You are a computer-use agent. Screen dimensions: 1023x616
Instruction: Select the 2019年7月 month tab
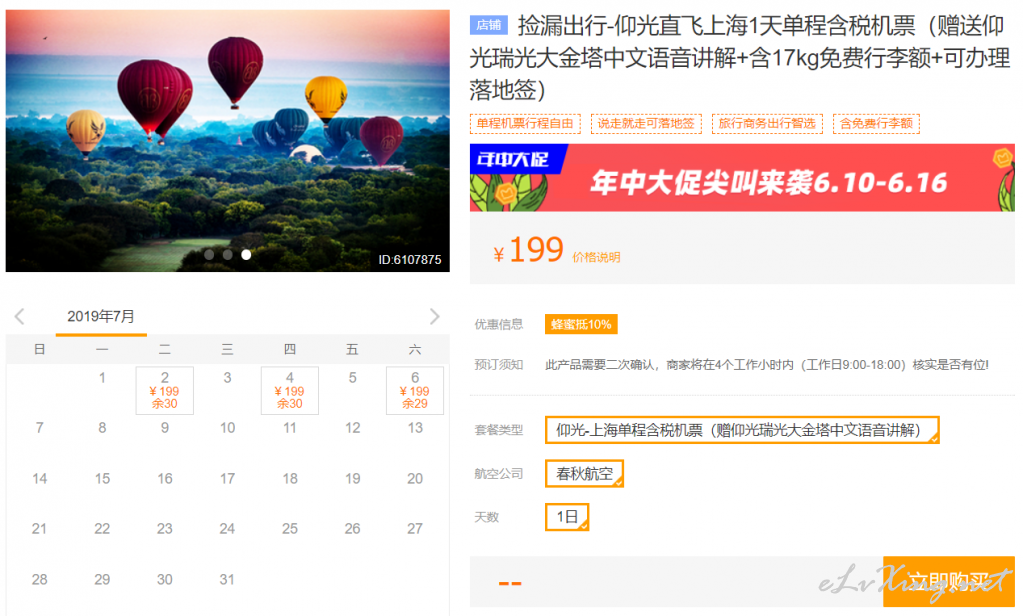tap(101, 317)
